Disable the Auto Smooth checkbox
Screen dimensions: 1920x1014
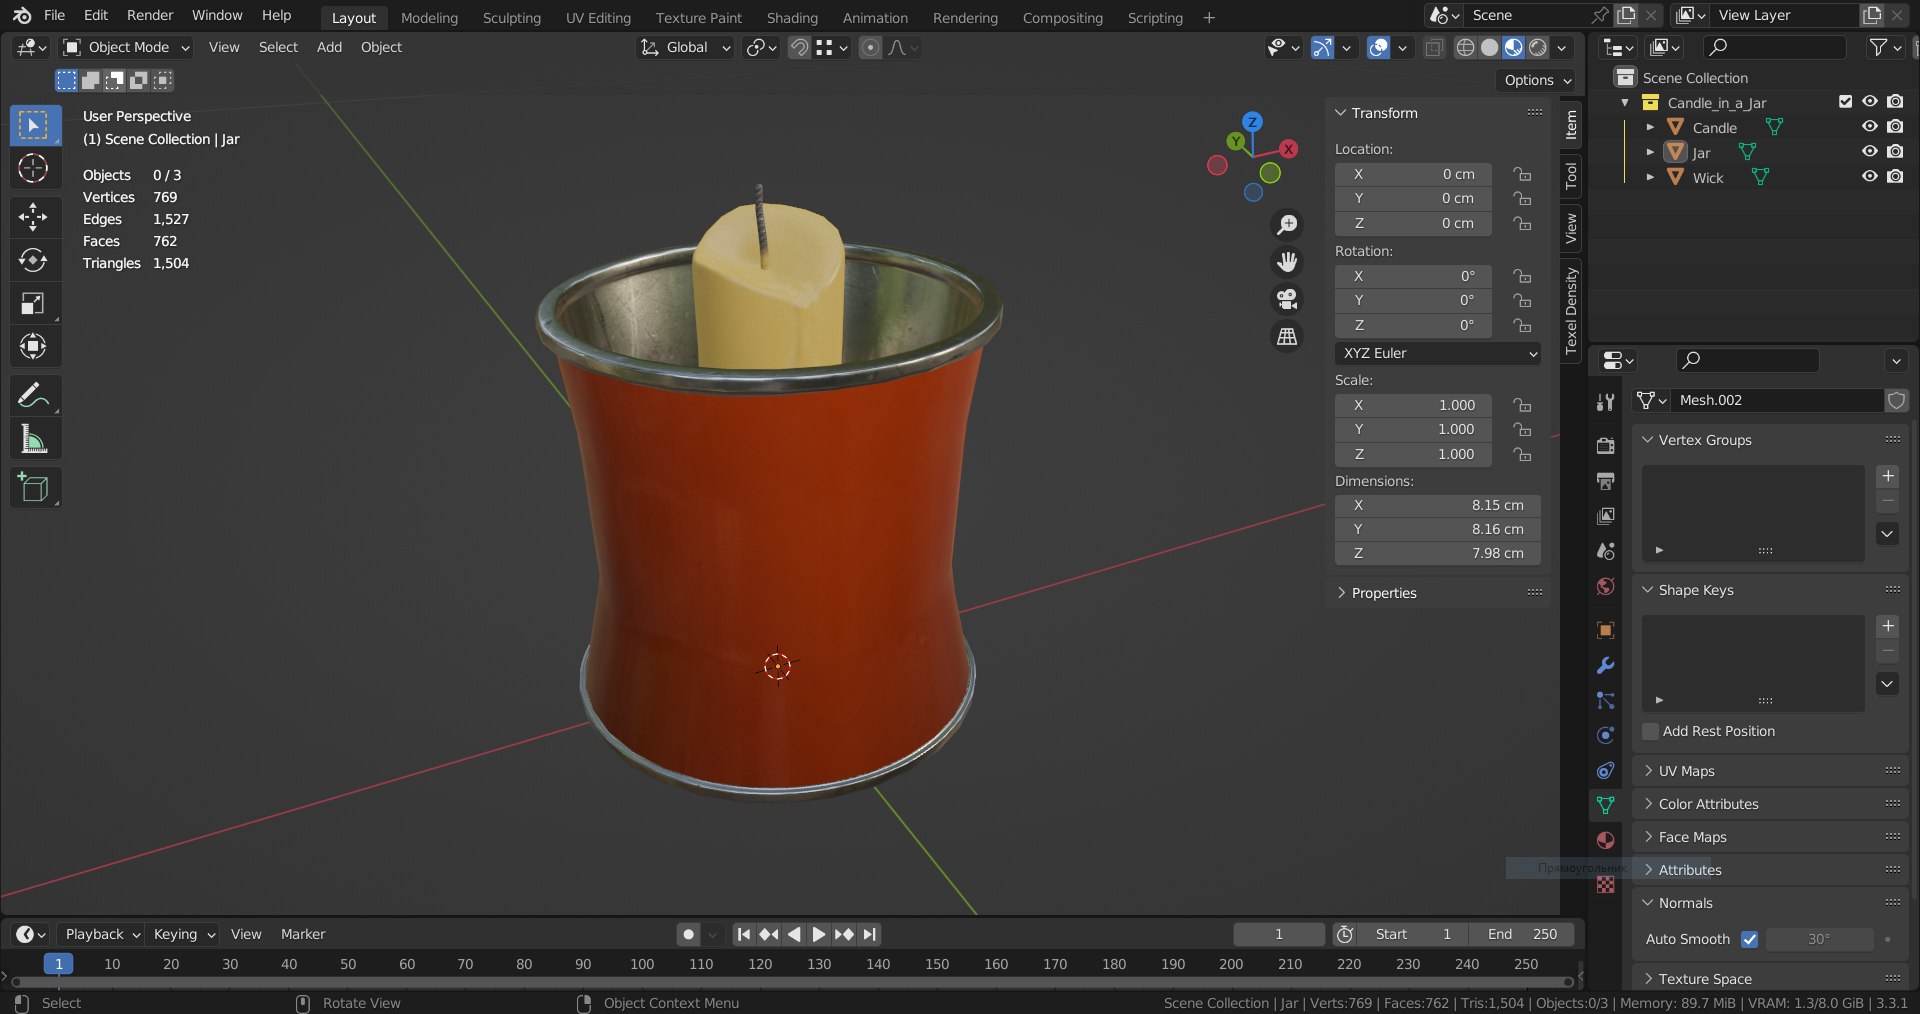click(1749, 939)
